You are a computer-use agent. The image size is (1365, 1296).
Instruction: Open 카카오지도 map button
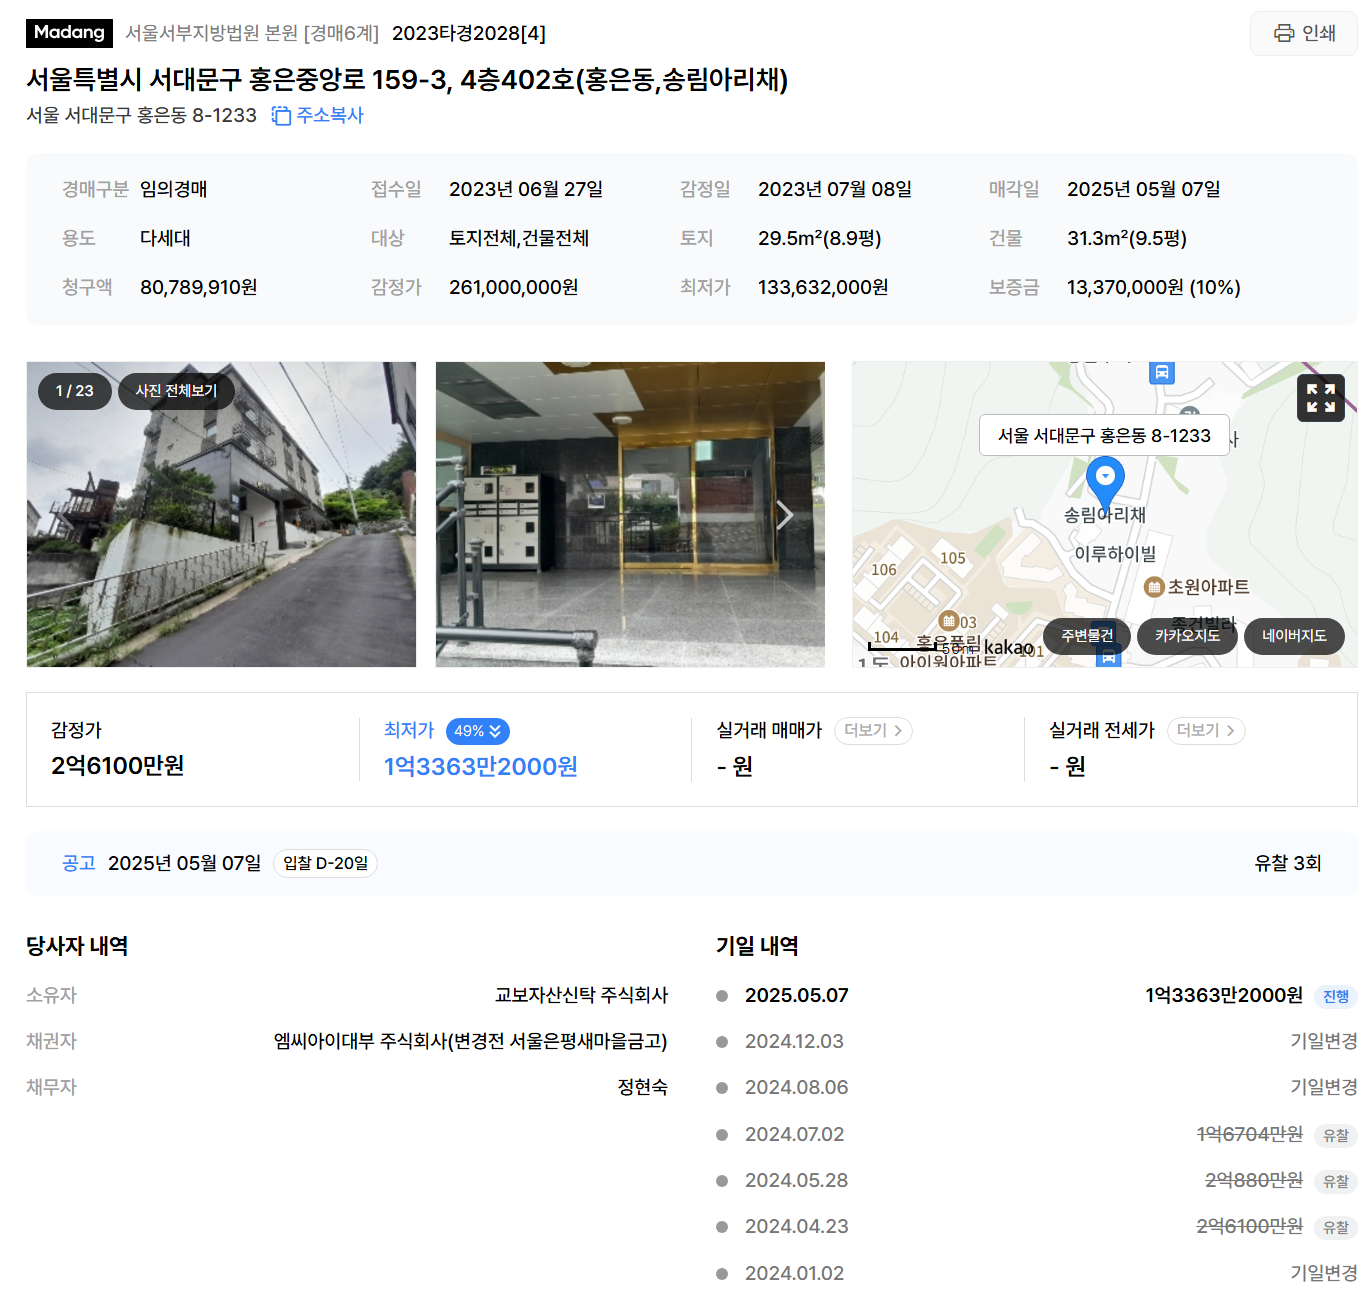click(x=1187, y=636)
